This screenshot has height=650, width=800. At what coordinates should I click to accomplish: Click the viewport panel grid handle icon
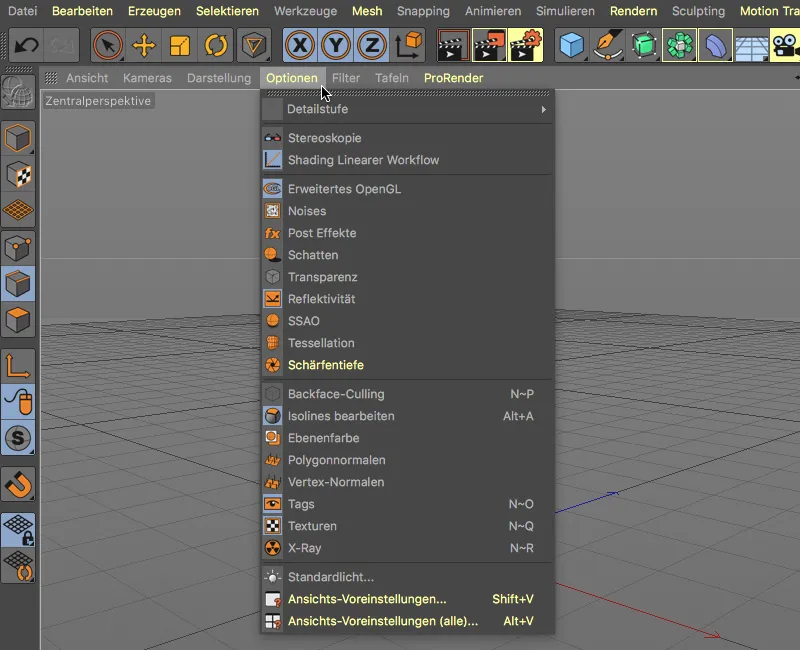click(x=51, y=78)
